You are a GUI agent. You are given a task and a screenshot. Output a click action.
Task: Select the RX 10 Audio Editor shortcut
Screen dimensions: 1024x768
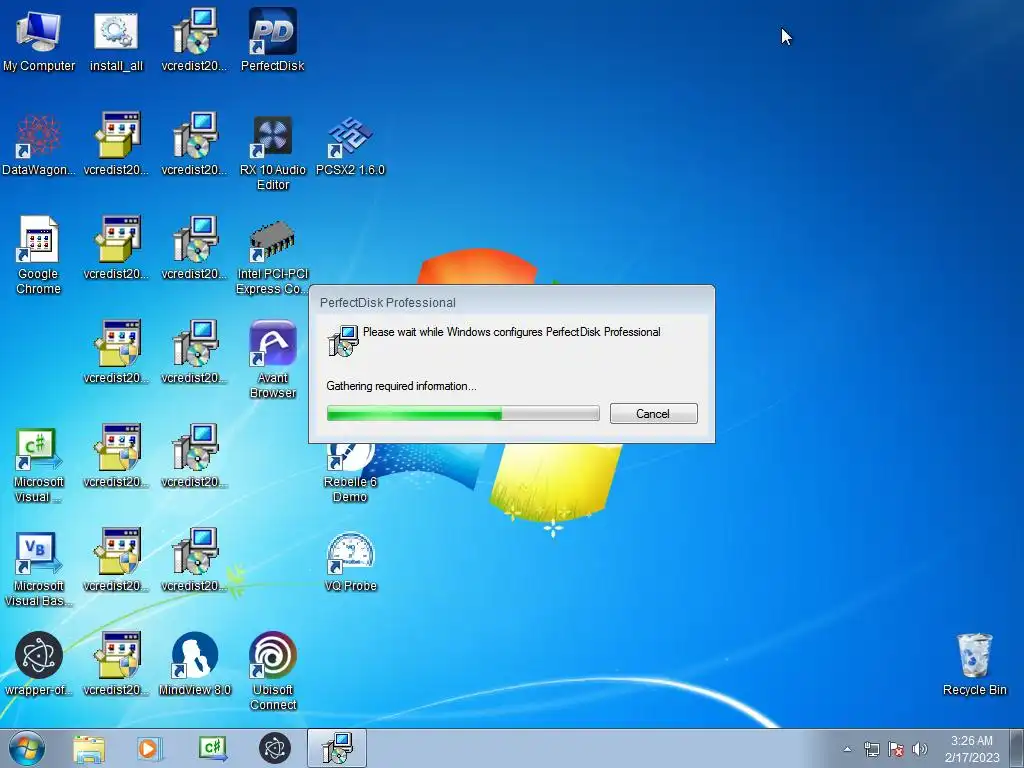[272, 152]
